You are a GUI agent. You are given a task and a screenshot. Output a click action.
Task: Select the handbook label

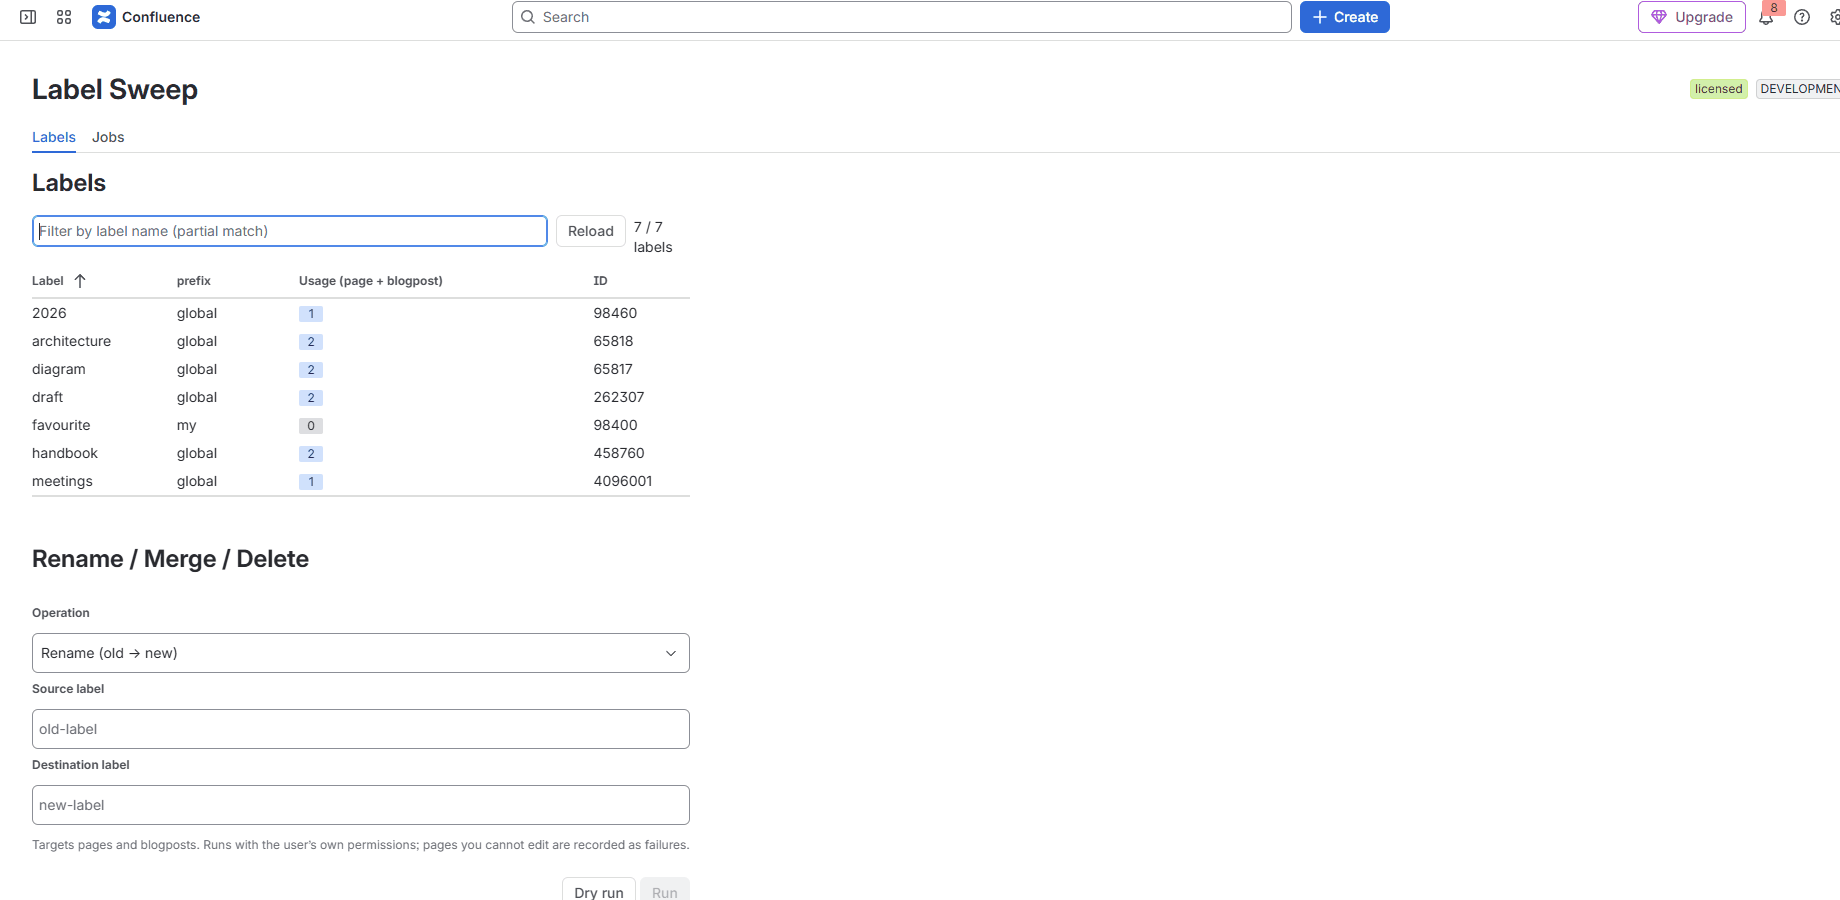click(x=65, y=453)
